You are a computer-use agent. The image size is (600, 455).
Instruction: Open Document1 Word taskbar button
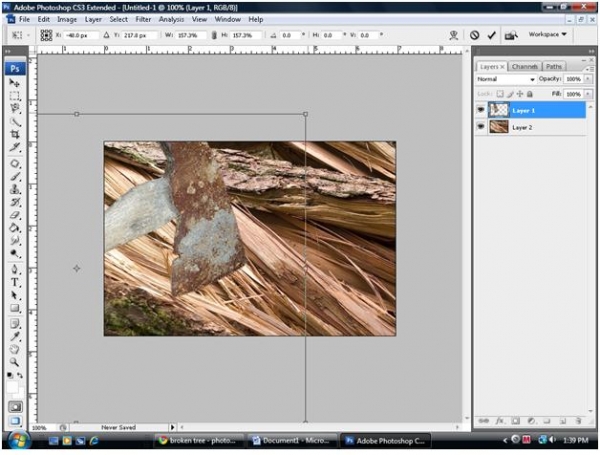(292, 440)
